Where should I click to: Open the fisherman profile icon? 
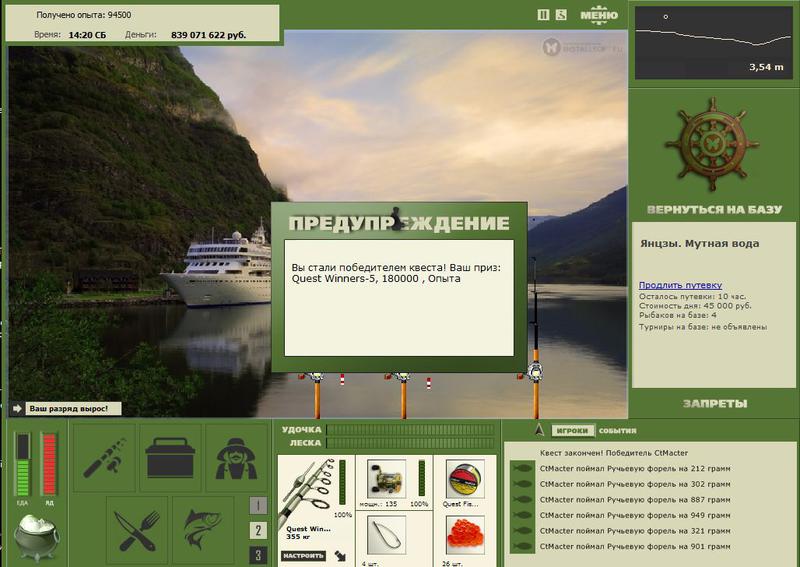tap(236, 457)
